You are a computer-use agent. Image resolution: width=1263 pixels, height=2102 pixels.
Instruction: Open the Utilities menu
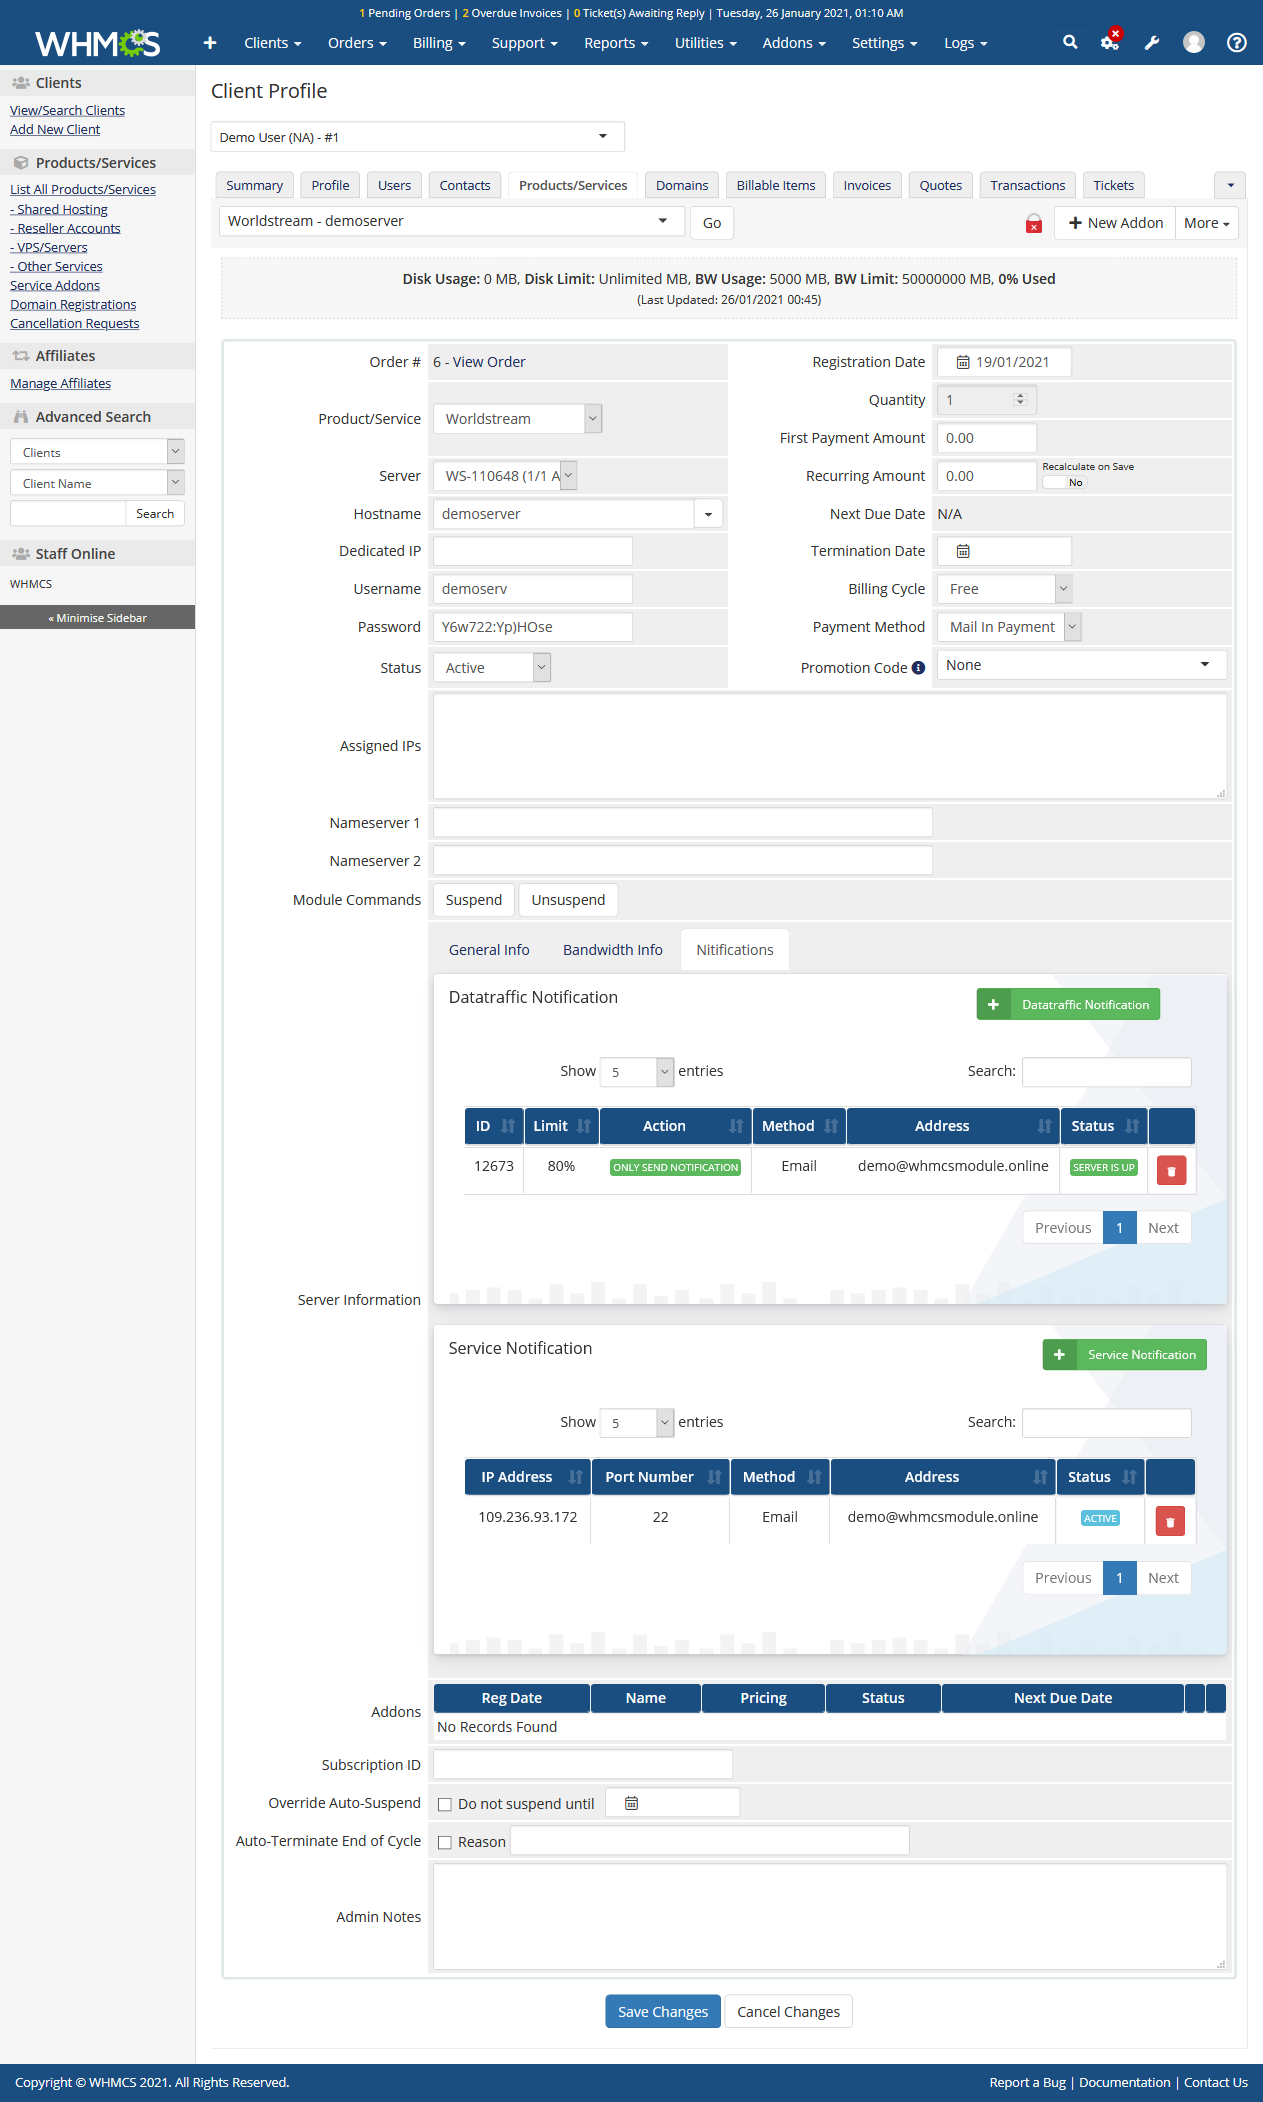click(x=705, y=43)
